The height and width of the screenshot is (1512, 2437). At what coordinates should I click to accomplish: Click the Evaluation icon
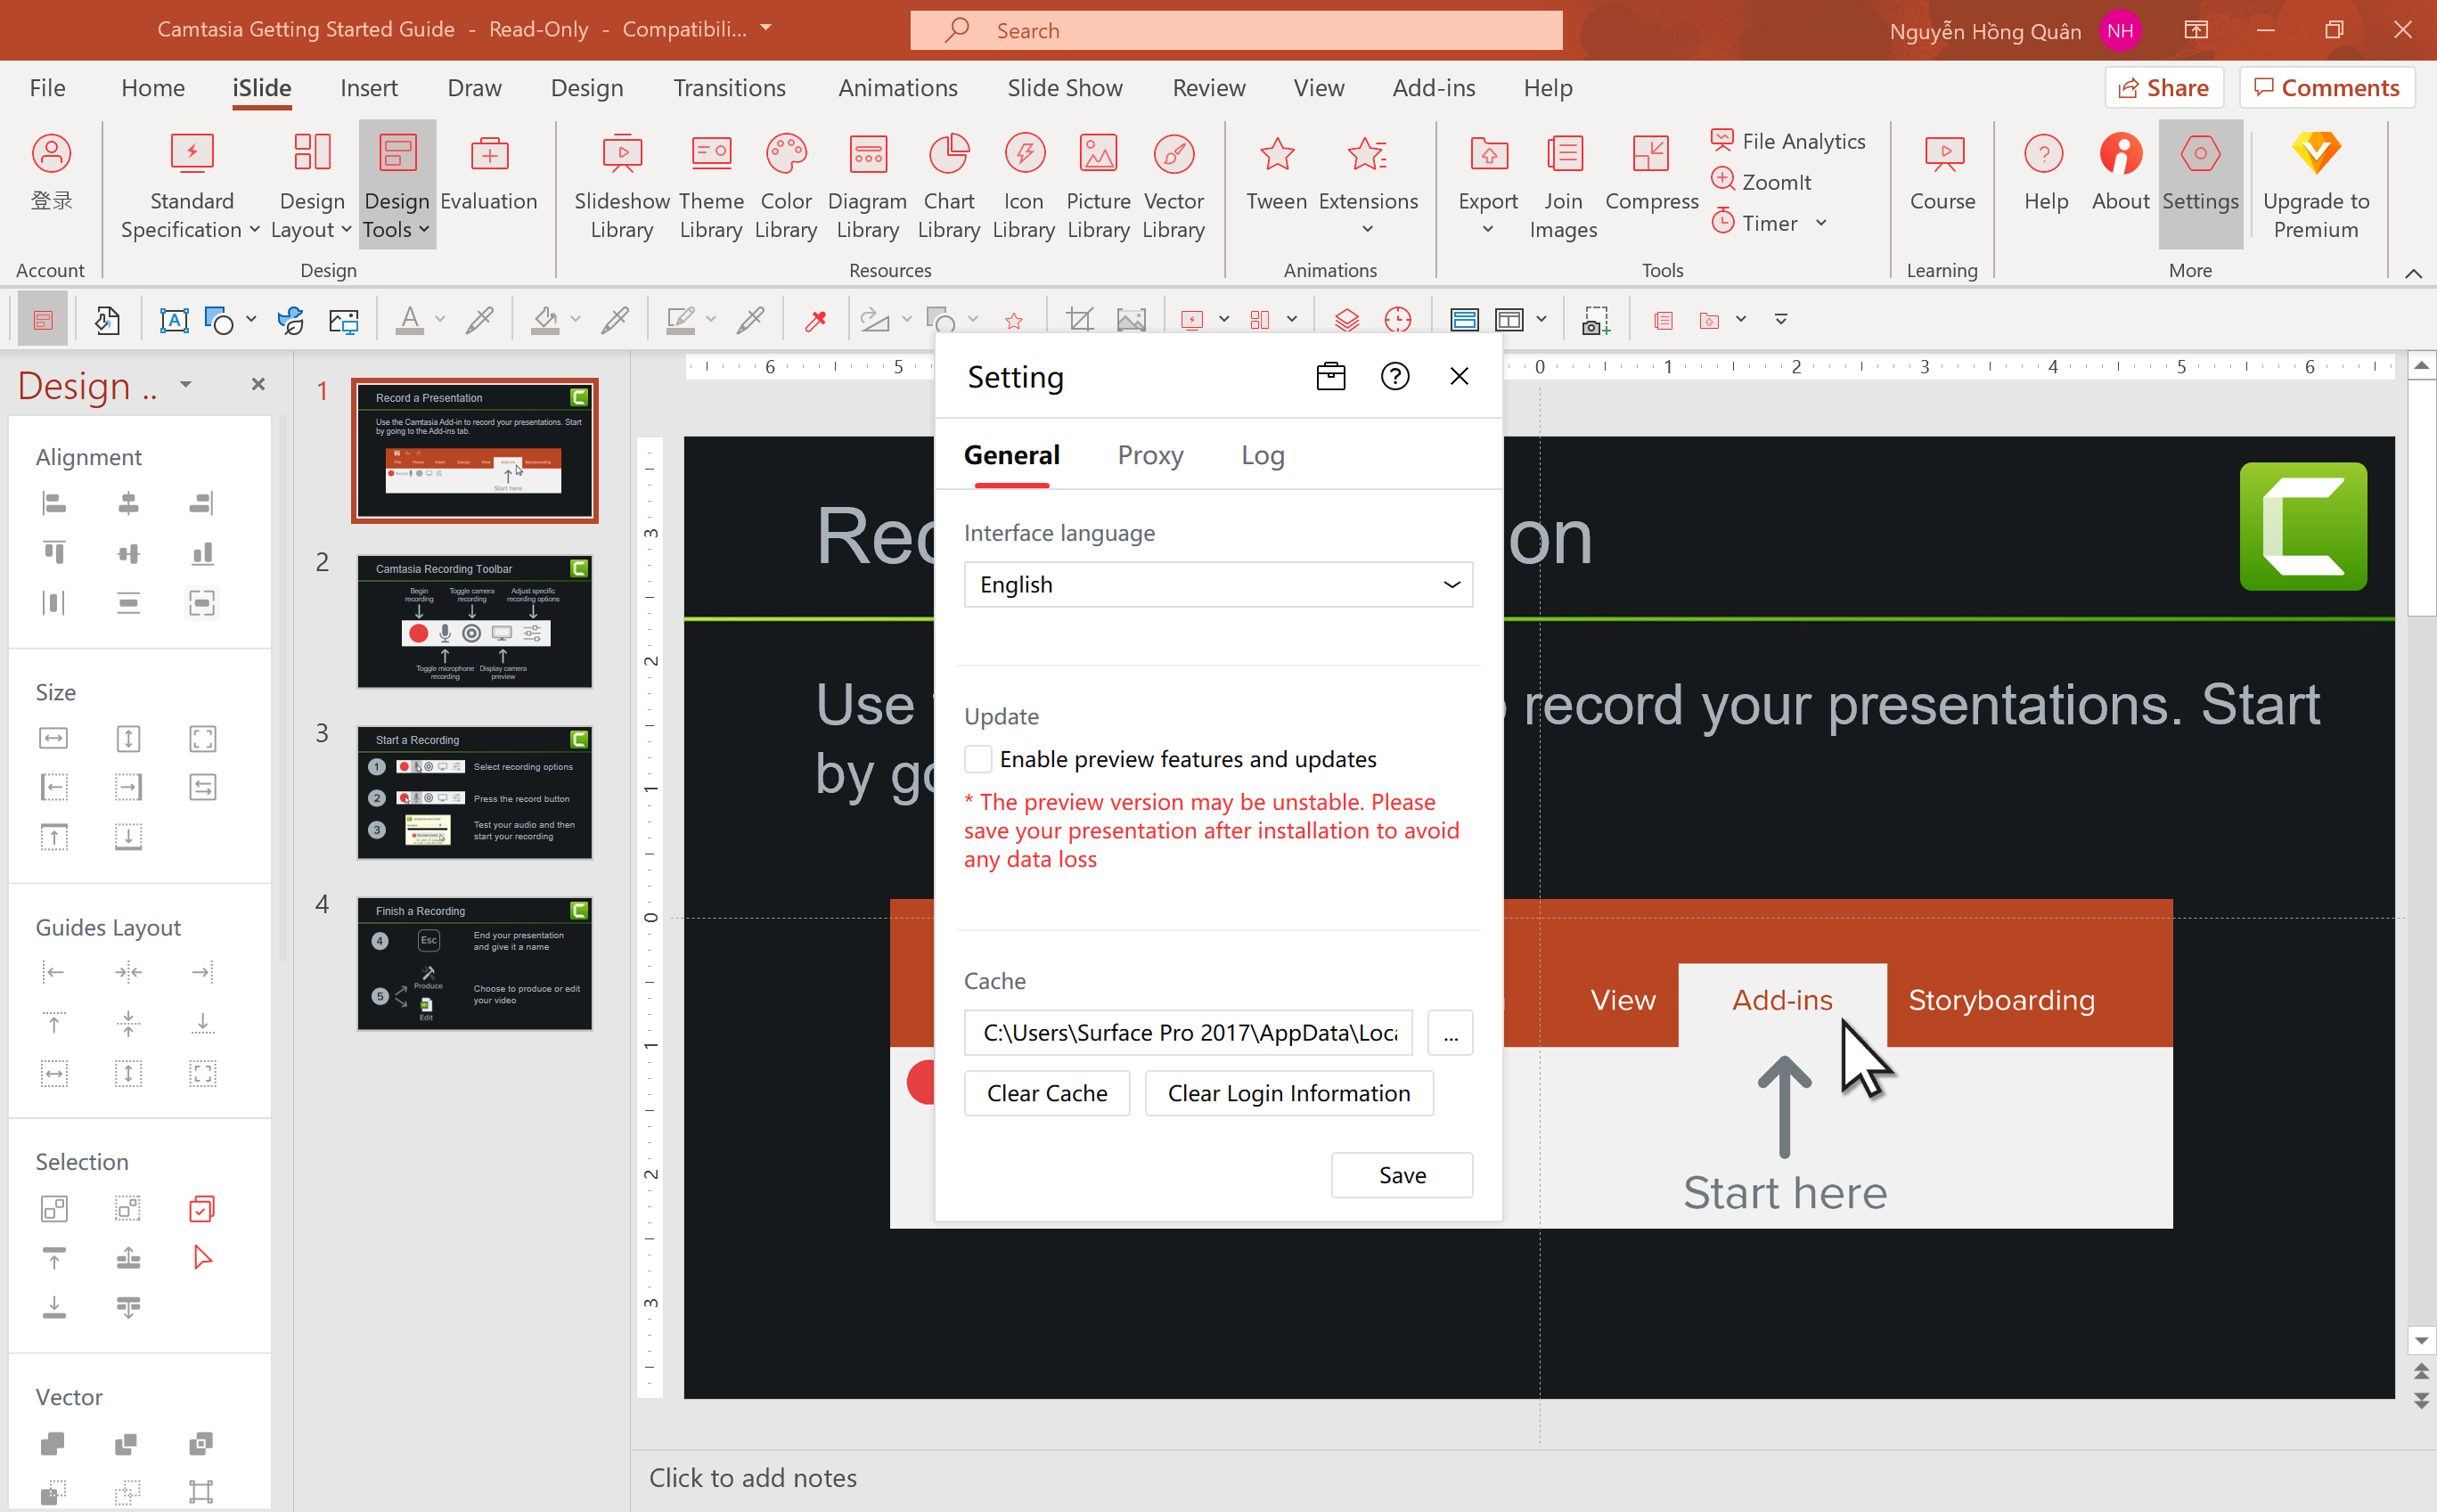coord(489,172)
